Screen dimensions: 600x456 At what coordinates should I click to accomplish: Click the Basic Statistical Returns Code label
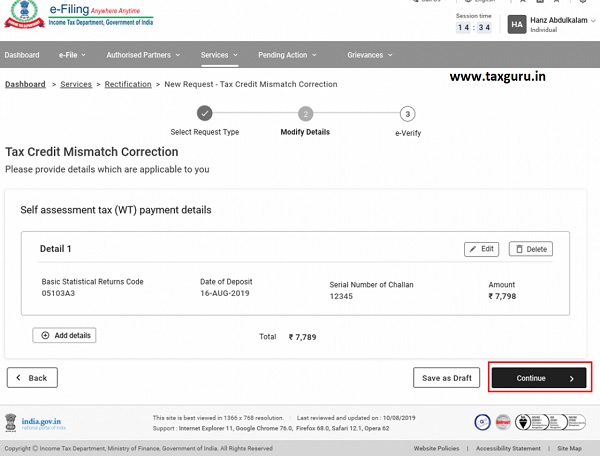[x=92, y=282]
